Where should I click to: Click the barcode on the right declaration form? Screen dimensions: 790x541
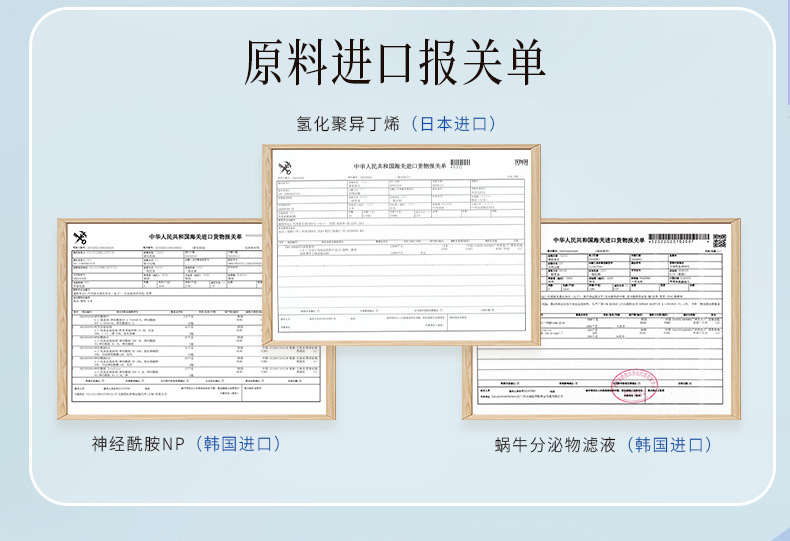click(x=679, y=237)
